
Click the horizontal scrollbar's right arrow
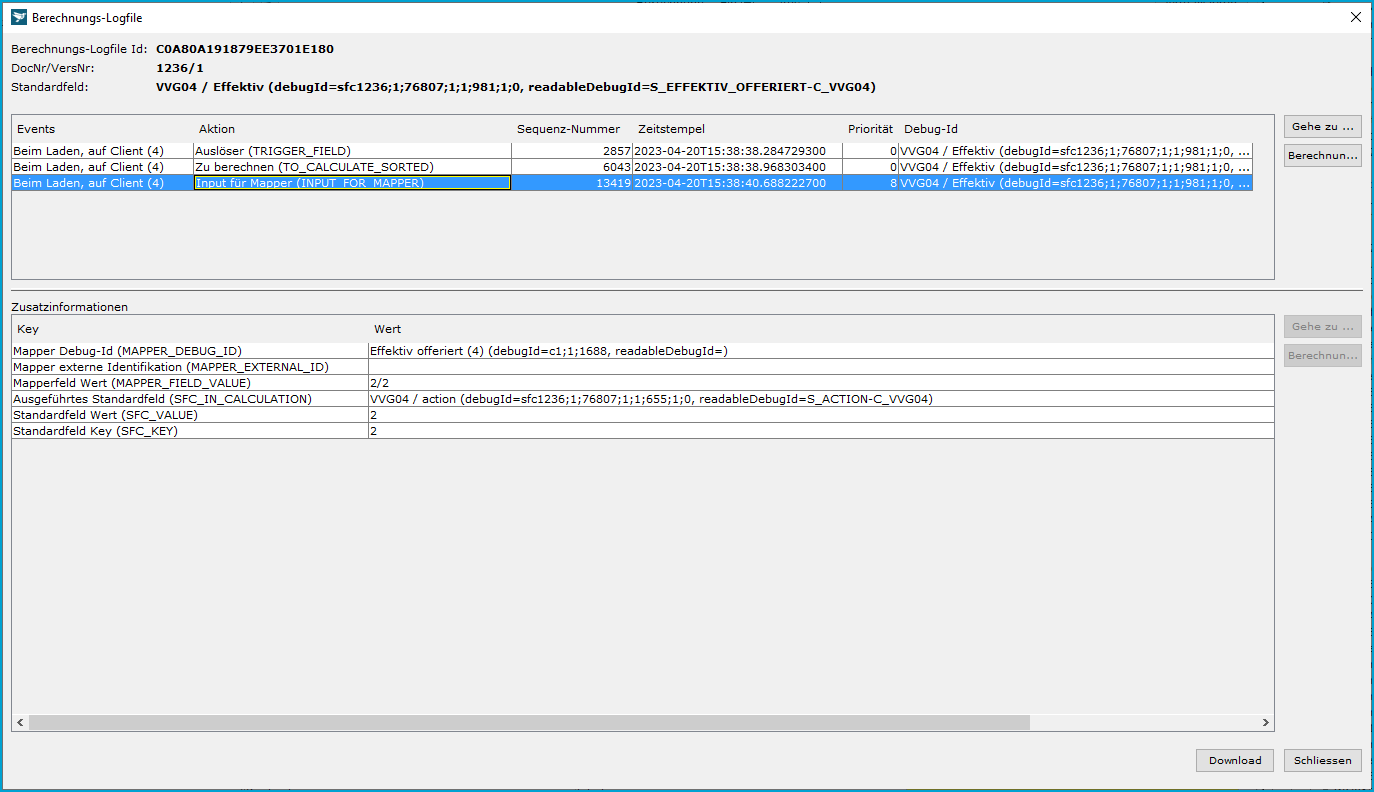point(1265,722)
